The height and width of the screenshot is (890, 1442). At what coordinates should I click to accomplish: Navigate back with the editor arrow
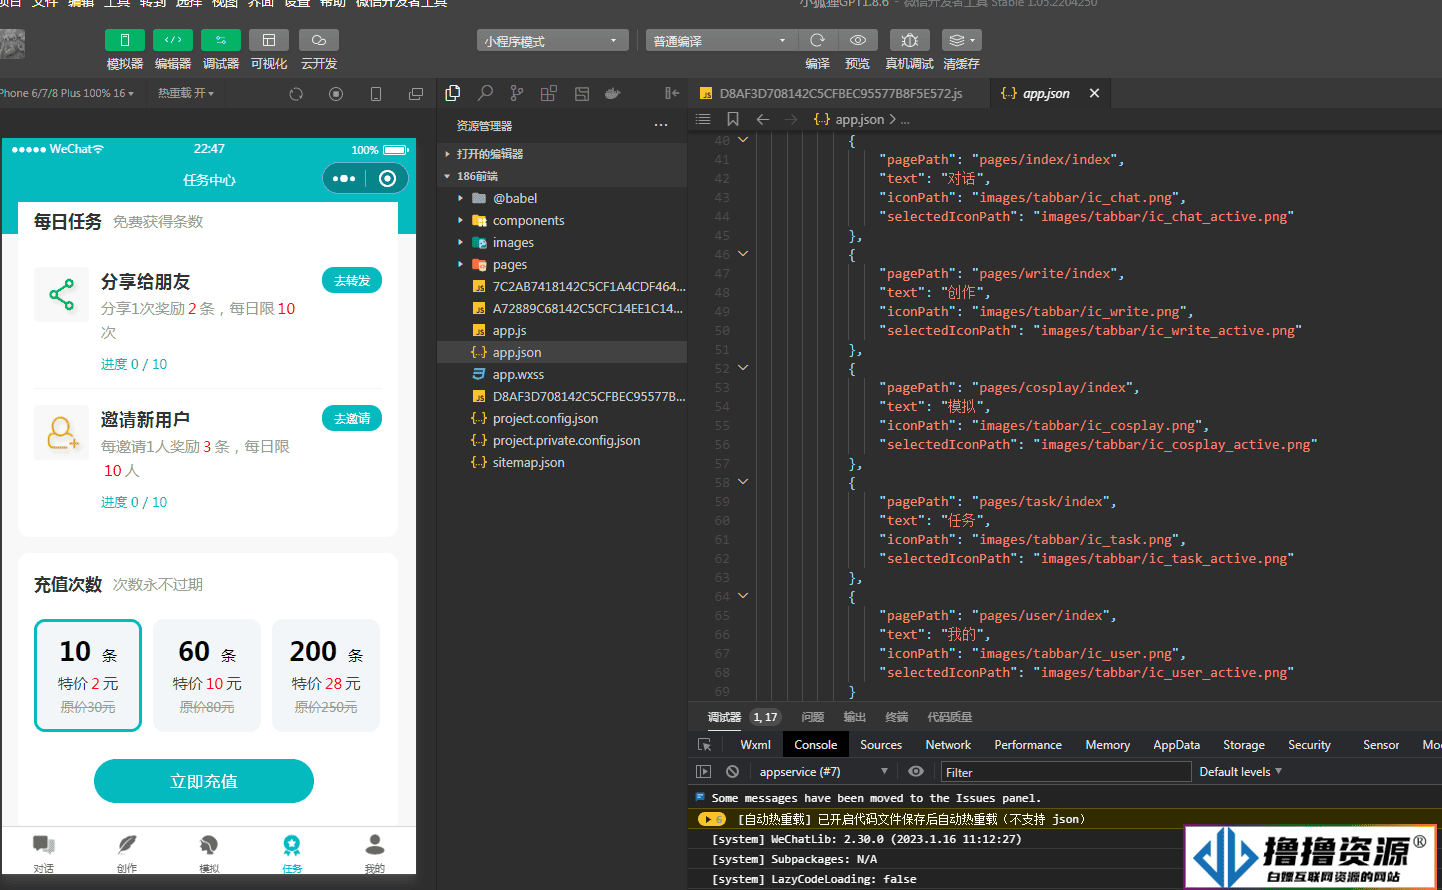point(763,119)
